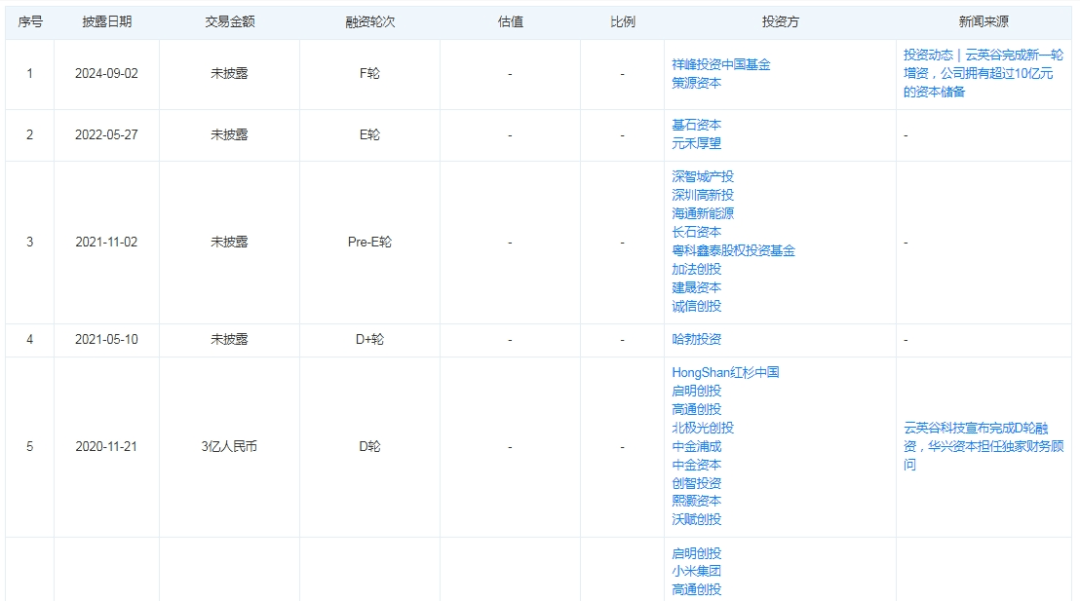Click the 北极光创投 investor link
Viewport: 1080px width, 601px height.
point(703,428)
